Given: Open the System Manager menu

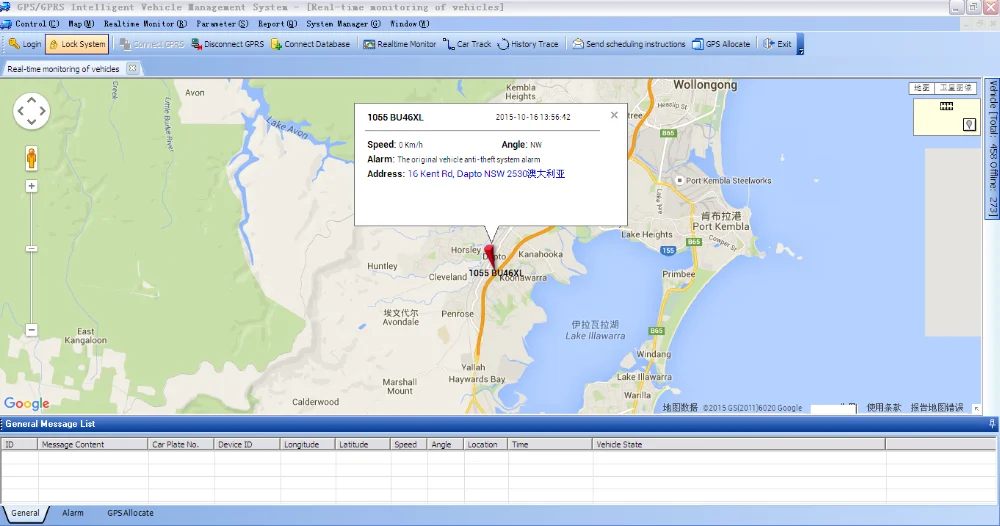Looking at the screenshot, I should 343,23.
